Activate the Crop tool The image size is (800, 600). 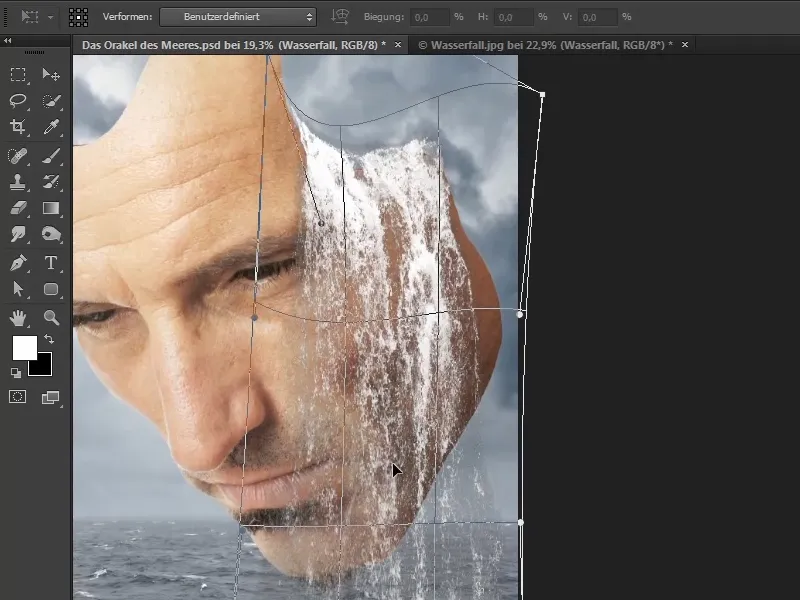click(x=18, y=127)
